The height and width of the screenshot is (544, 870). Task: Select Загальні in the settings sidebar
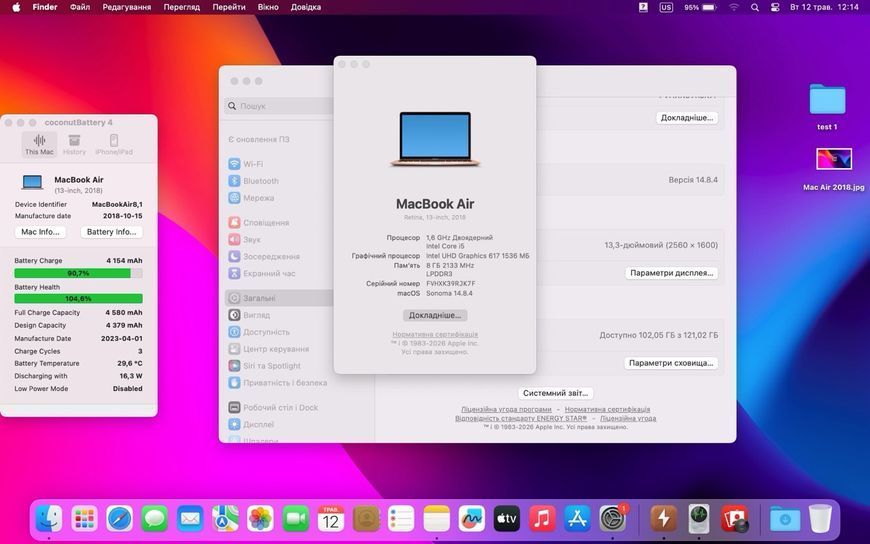pos(279,298)
